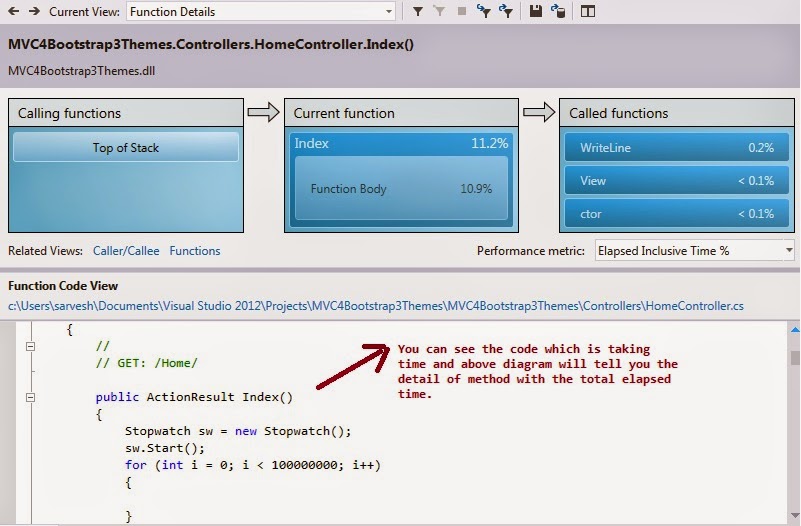Collapse the Index method outline
This screenshot has height=526, width=801.
[x=31, y=397]
